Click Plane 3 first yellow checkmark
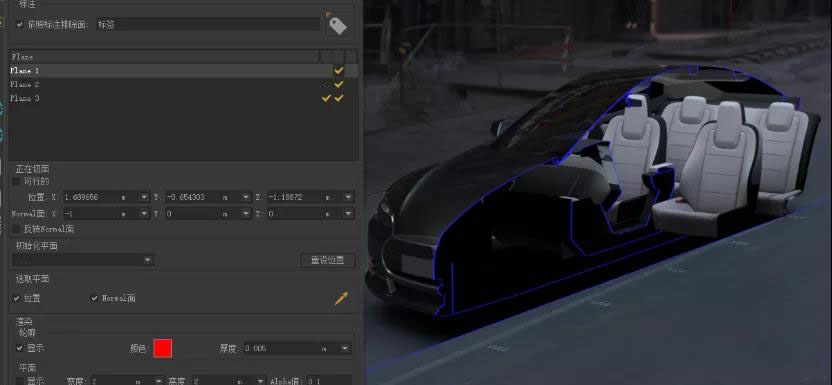The height and width of the screenshot is (385, 832). tap(326, 98)
